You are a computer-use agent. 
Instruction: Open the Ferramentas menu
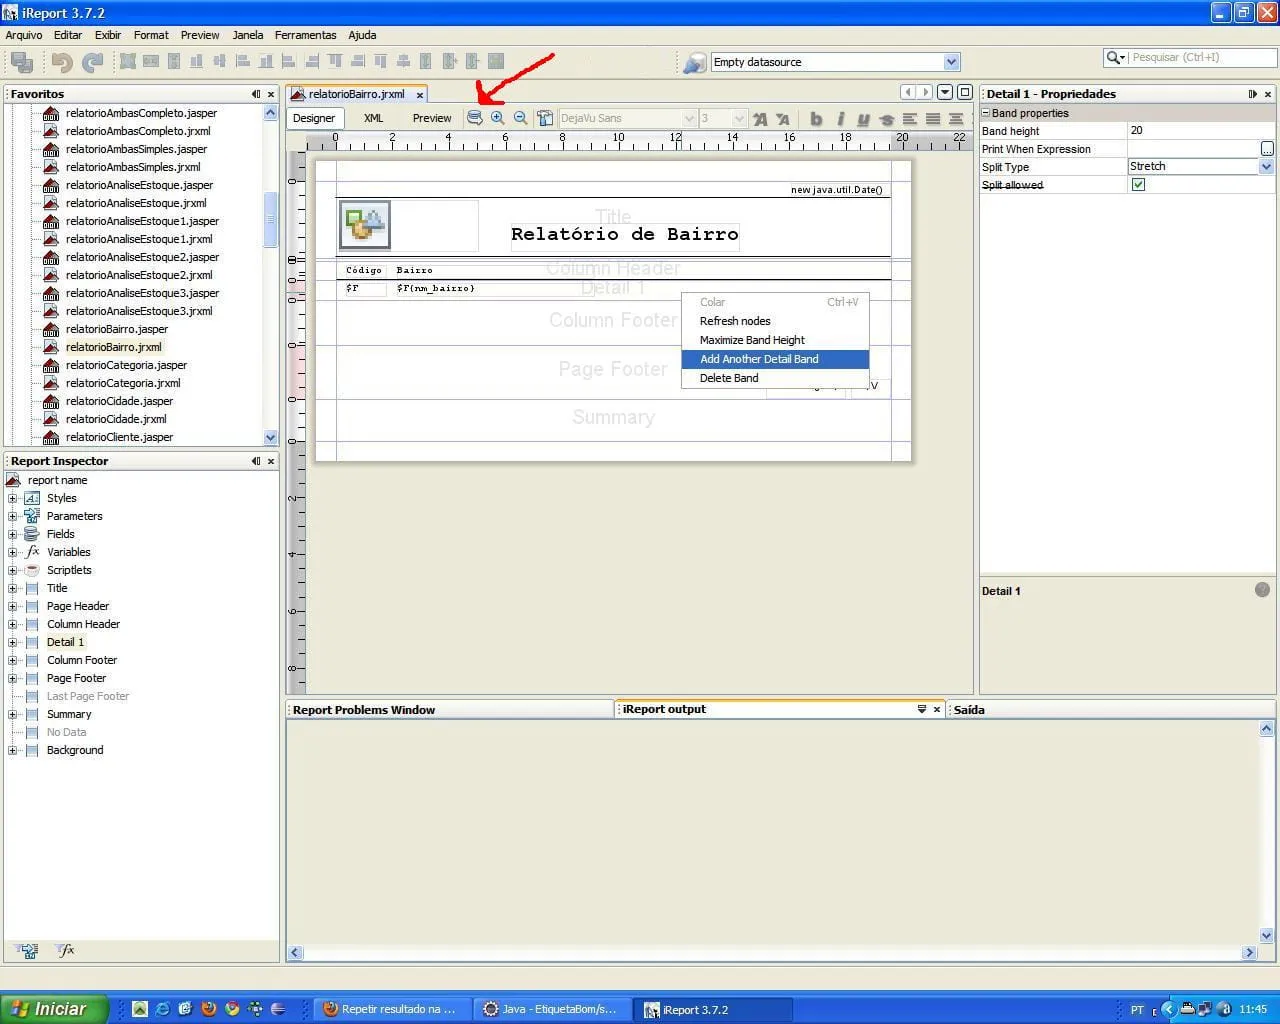tap(305, 35)
